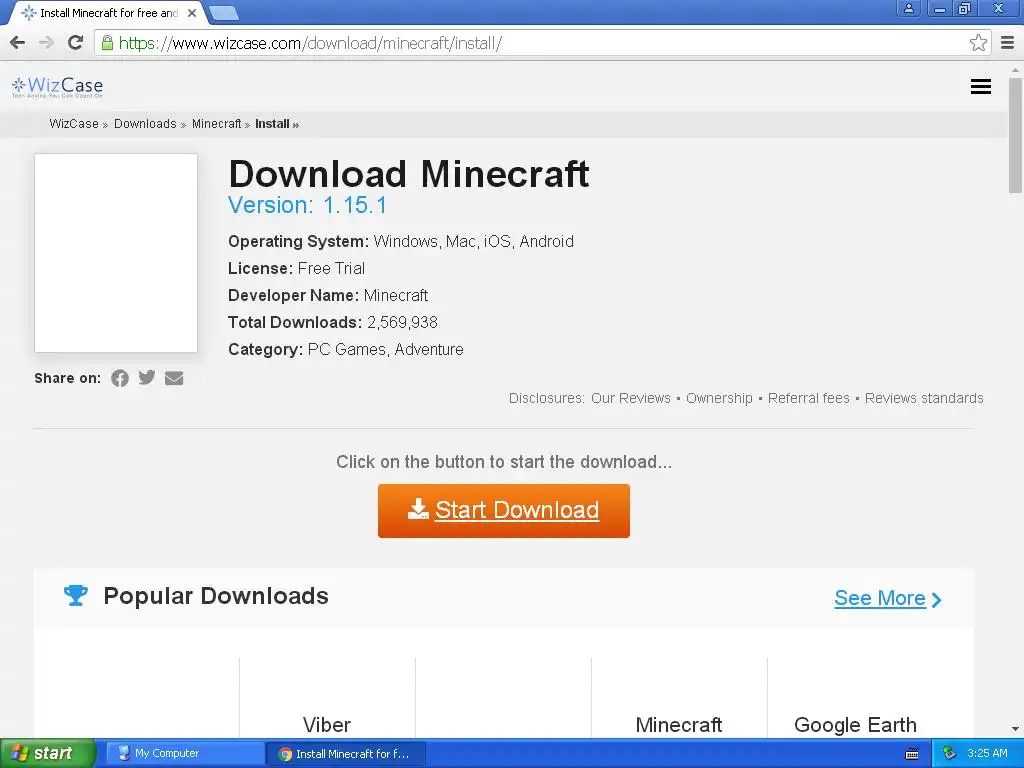Share on Facebook icon

[120, 378]
